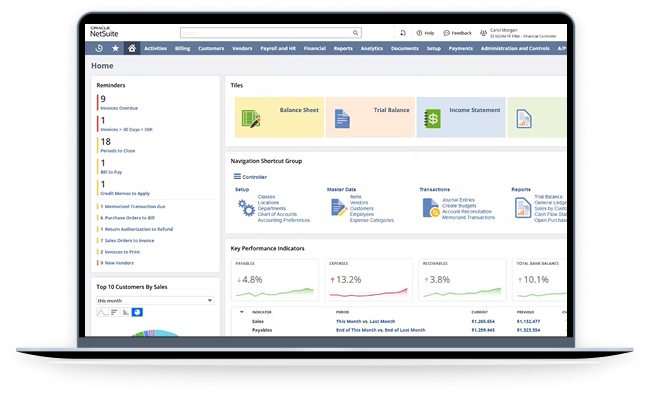
Task: Open the Reports menu
Action: point(343,48)
